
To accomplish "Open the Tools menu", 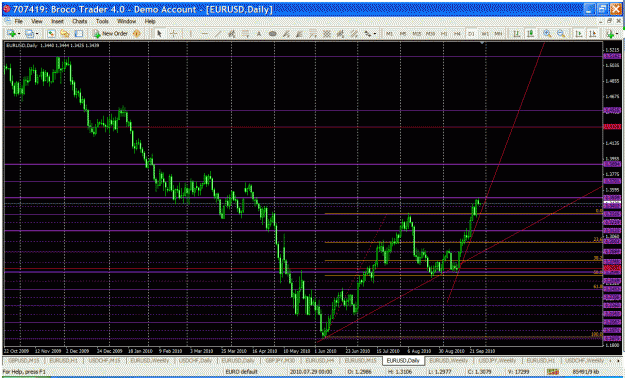I will click(x=102, y=22).
